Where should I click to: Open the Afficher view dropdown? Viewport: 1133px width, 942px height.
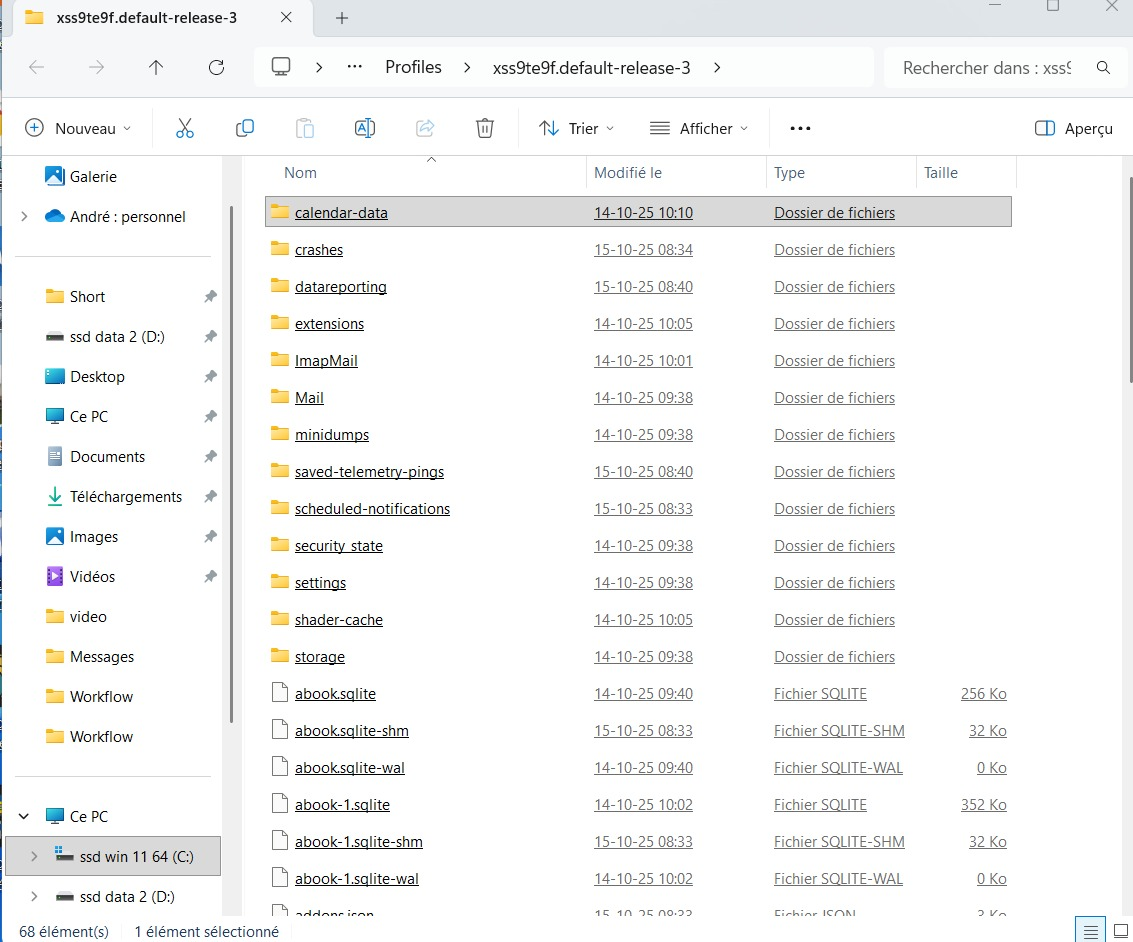[699, 128]
